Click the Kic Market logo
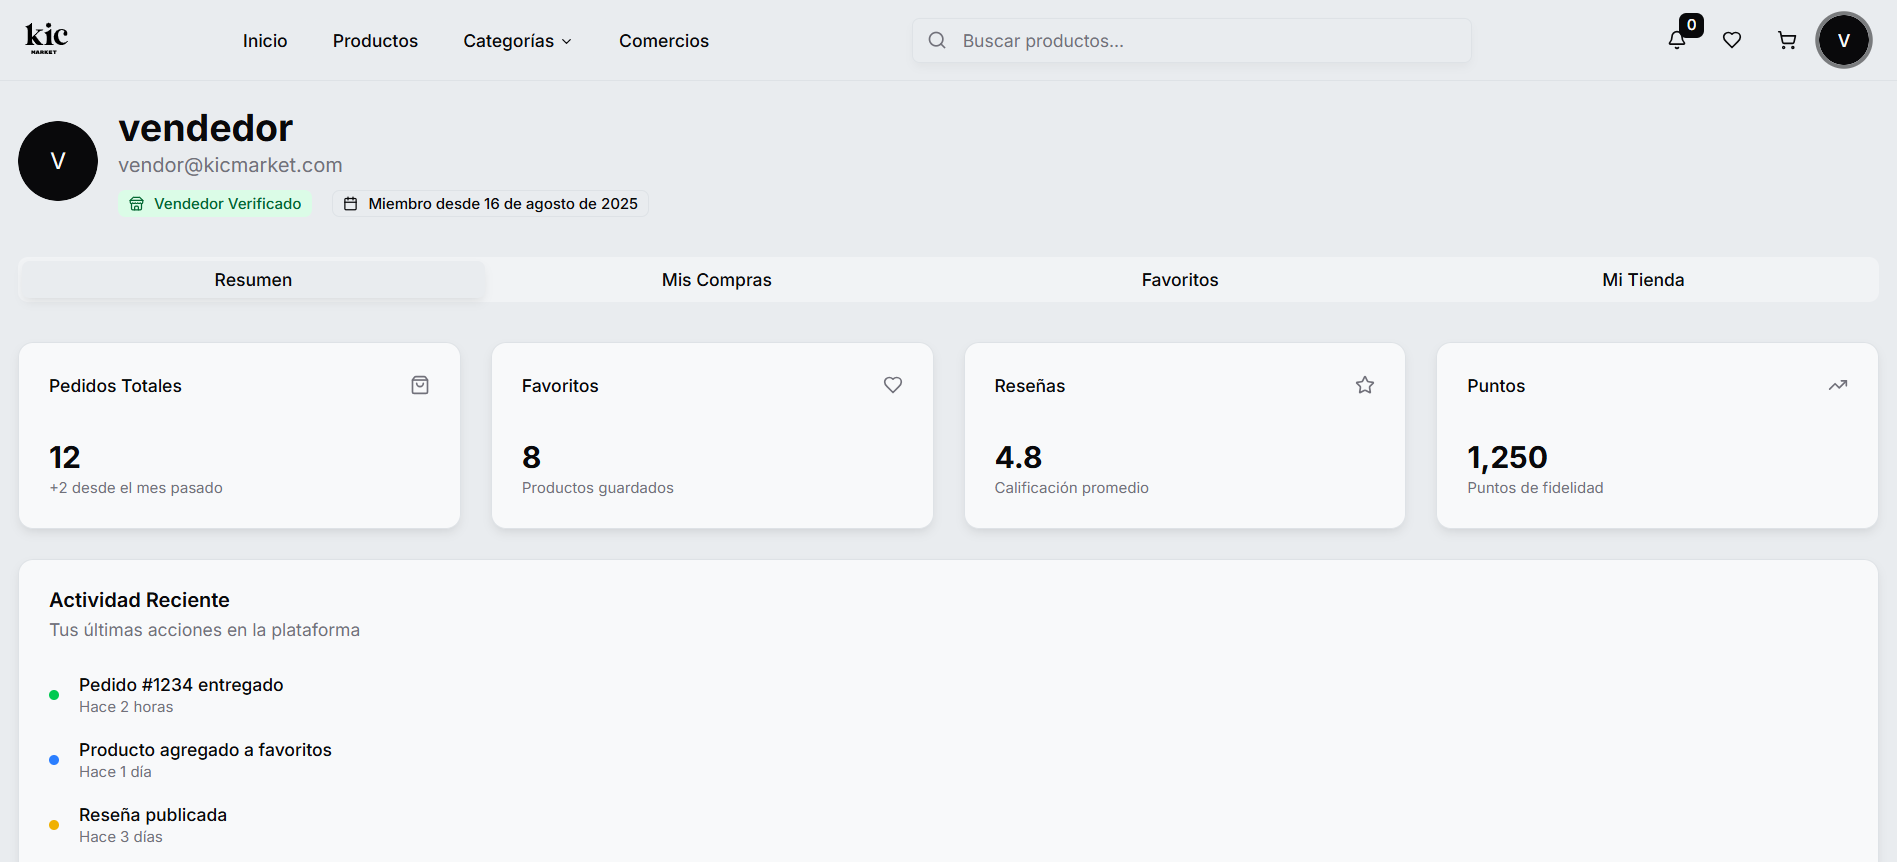This screenshot has width=1897, height=862. [47, 39]
